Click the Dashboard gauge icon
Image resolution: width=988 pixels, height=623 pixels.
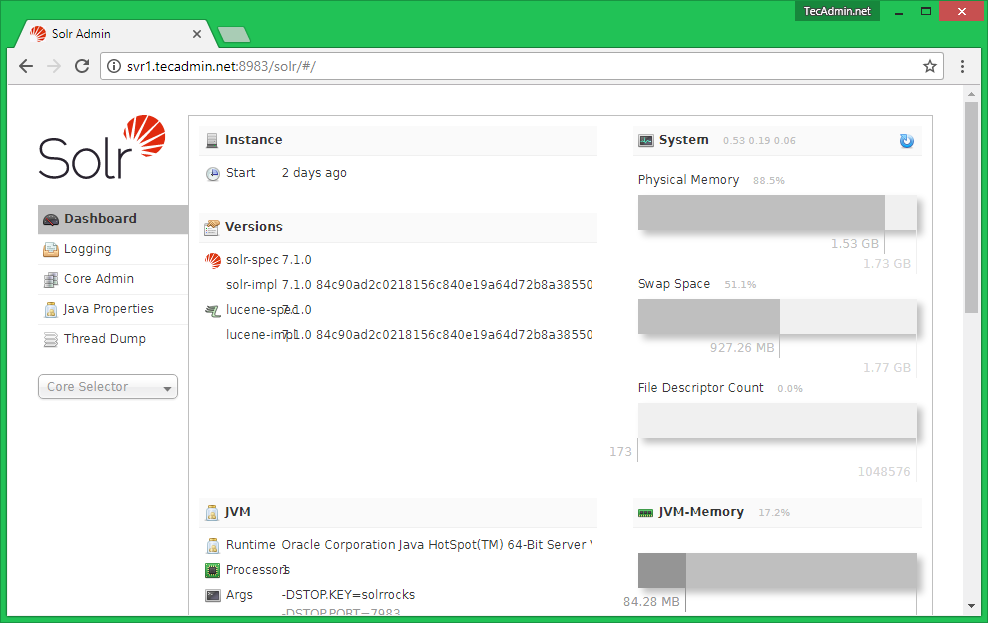[51, 219]
